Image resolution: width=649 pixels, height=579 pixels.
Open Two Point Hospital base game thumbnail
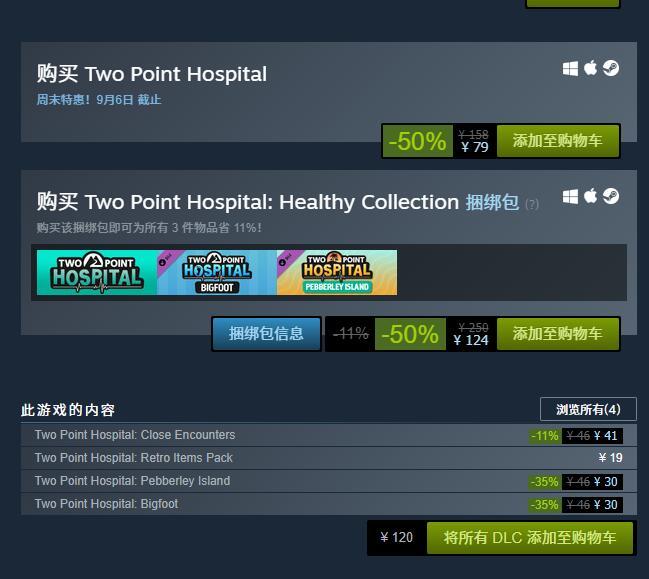click(x=97, y=272)
